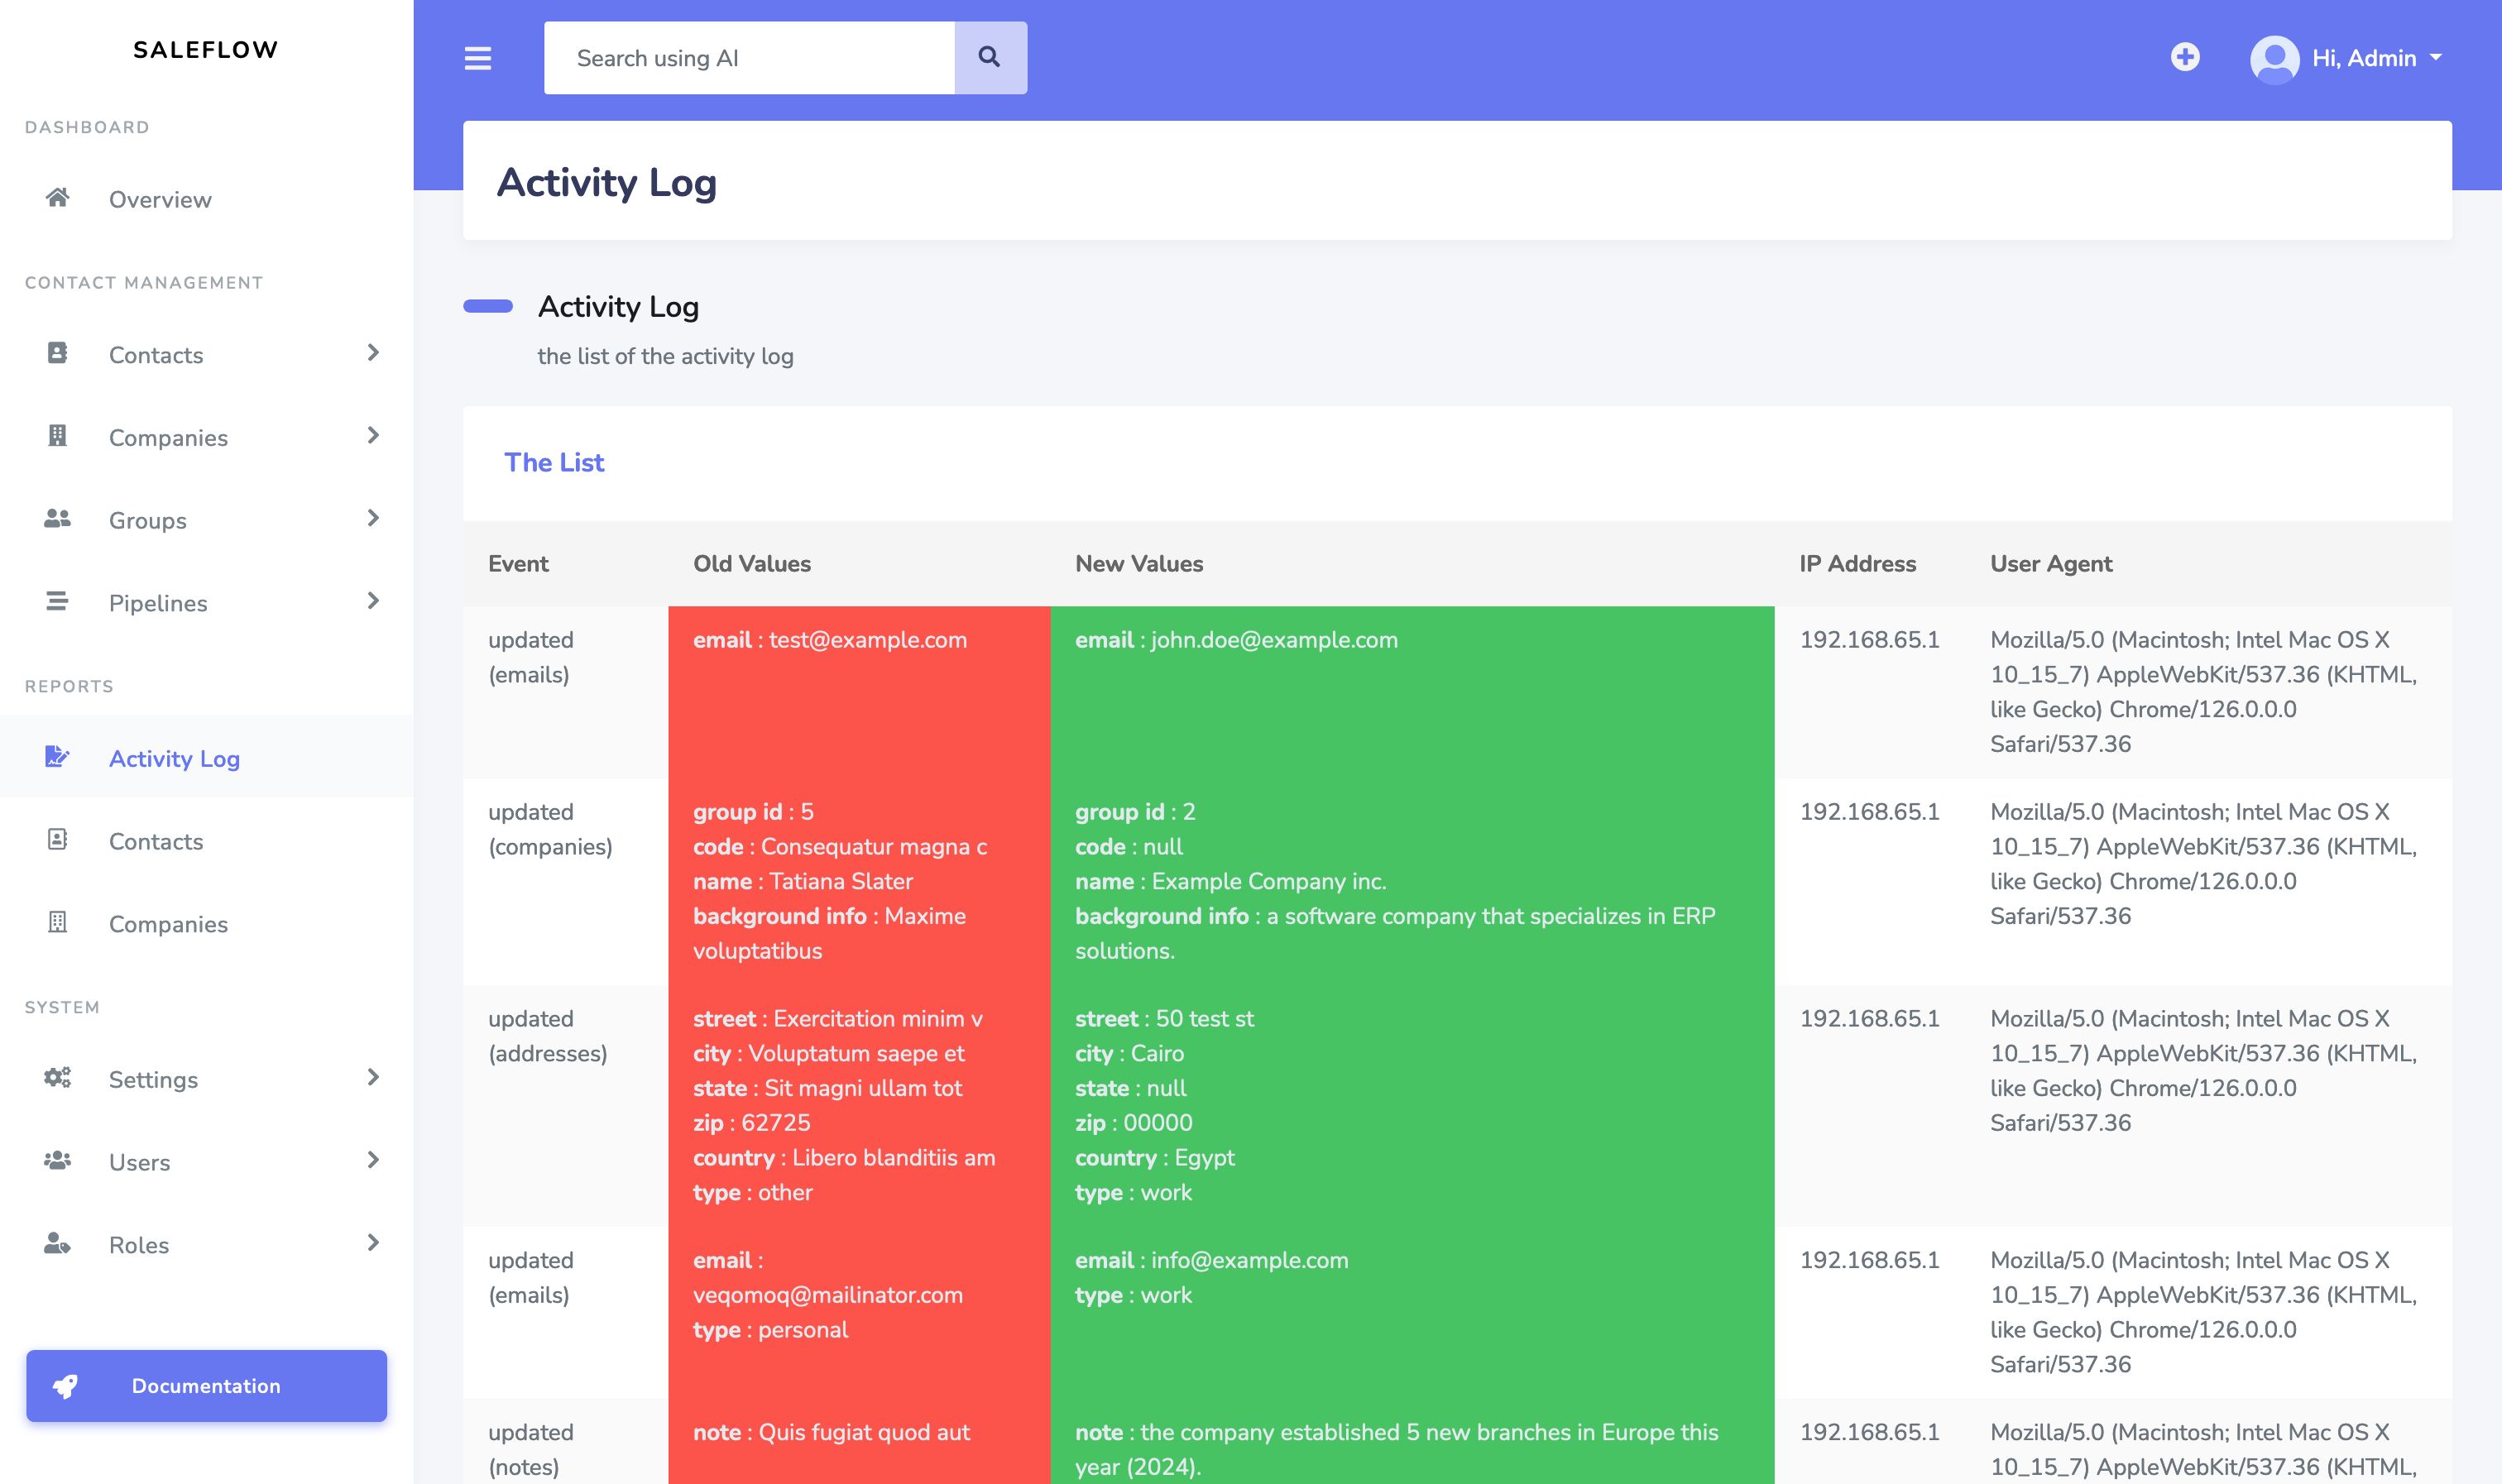Expand the Users submenu chevron
This screenshot has height=1484, width=2502.
point(373,1161)
